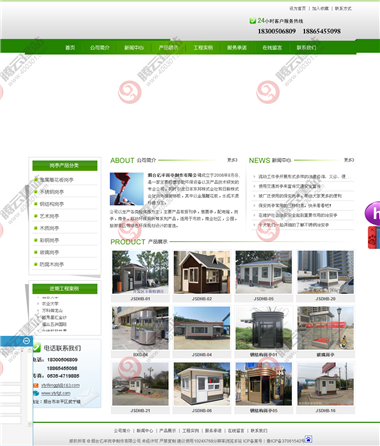Image resolution: width=380 pixels, height=446 pixels.
Task: Open the 联系我们 navigation menu item
Action: (306, 48)
